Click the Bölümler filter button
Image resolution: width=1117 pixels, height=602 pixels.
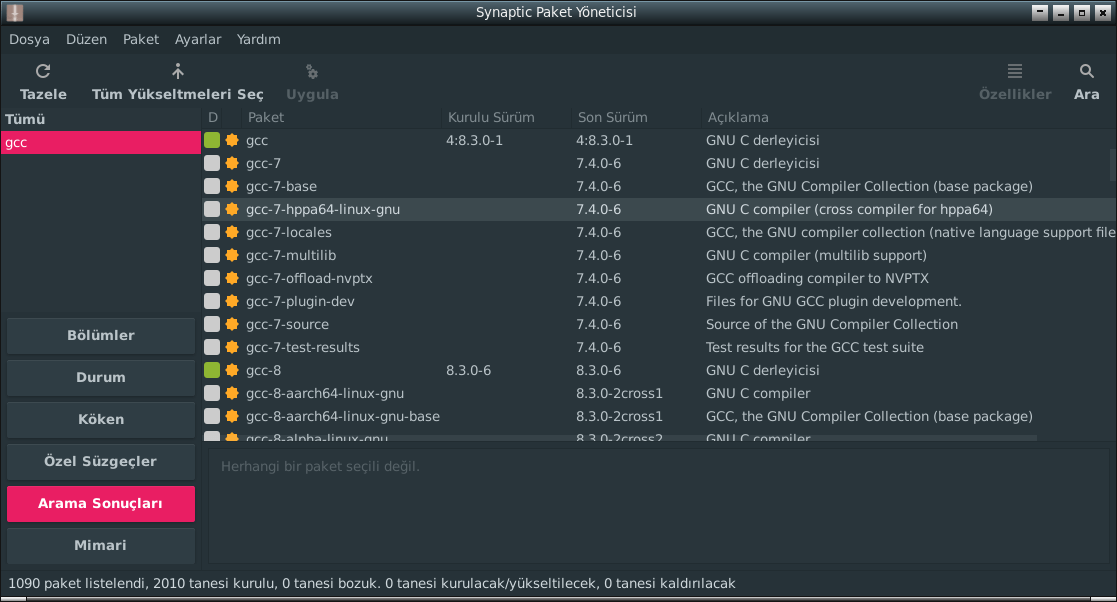[x=101, y=336]
